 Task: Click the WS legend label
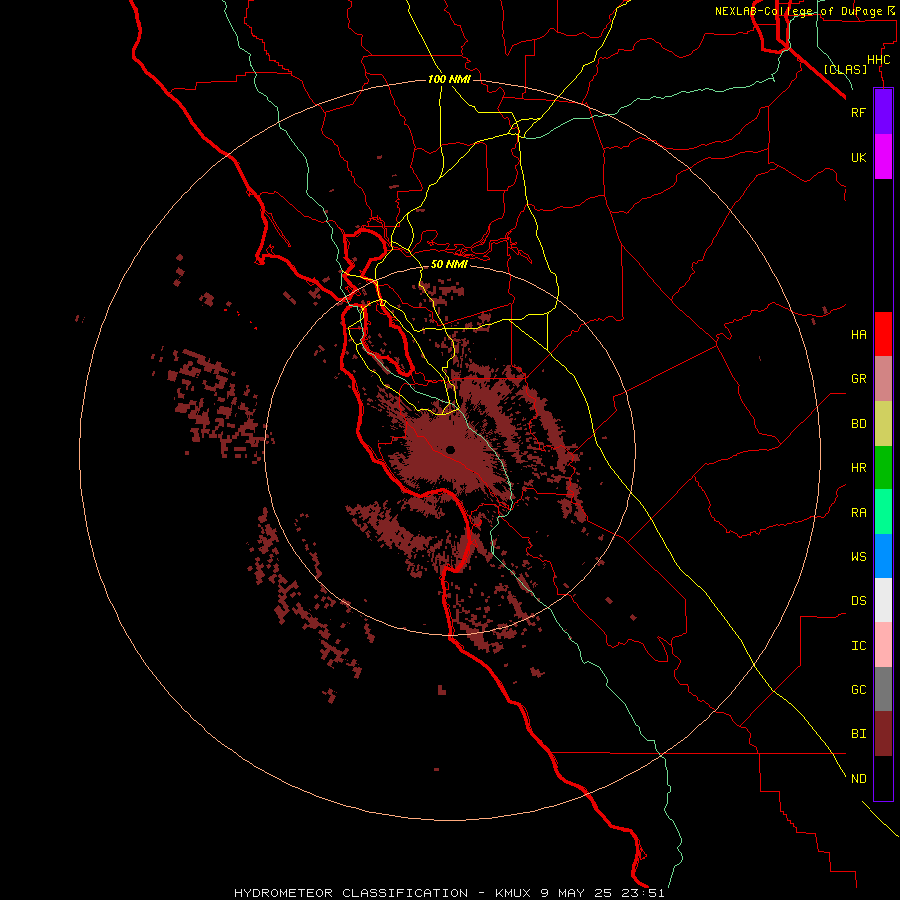tap(858, 557)
